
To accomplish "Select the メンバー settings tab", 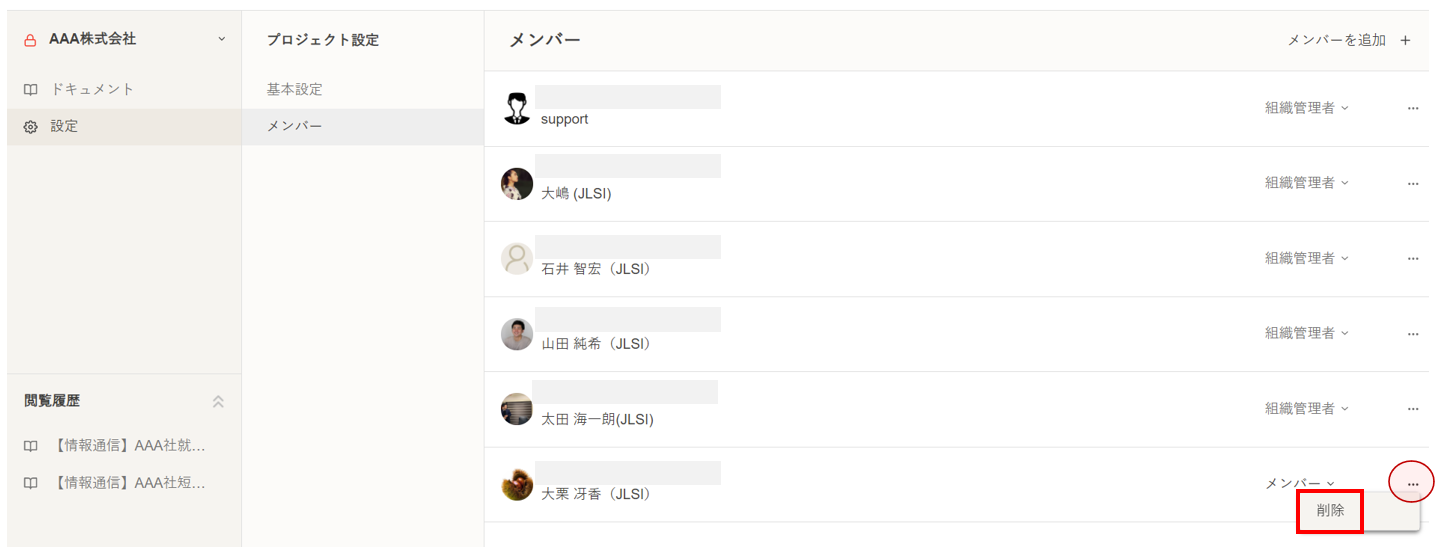I will [x=295, y=126].
